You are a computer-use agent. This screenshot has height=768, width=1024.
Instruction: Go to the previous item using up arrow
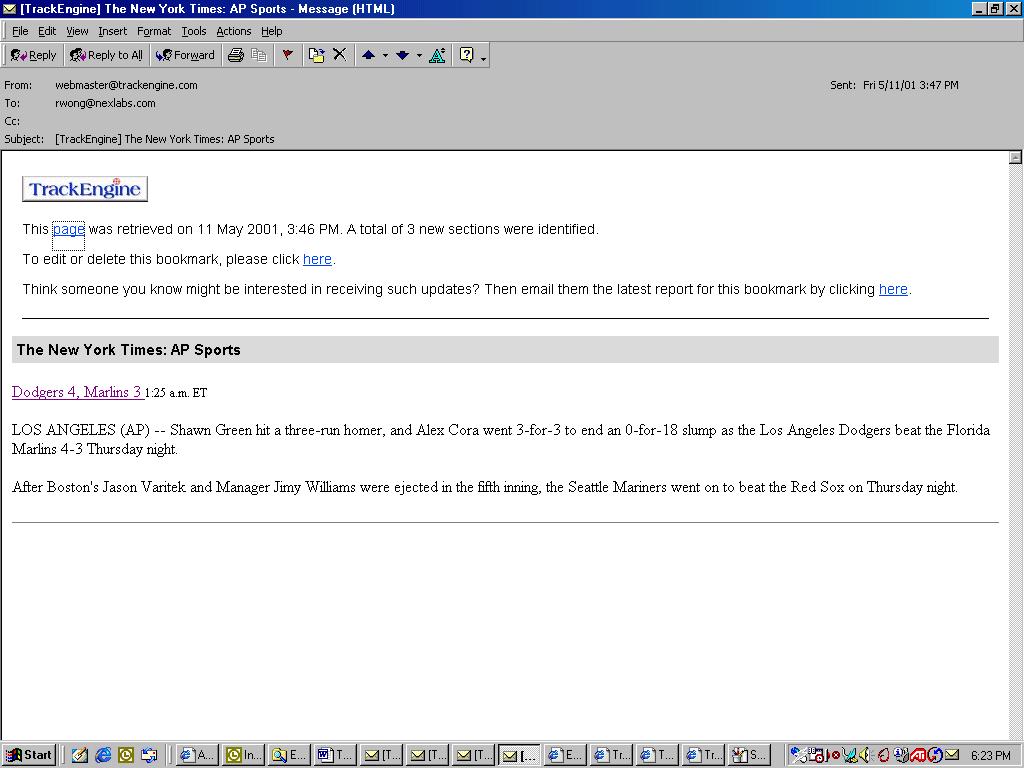point(368,56)
